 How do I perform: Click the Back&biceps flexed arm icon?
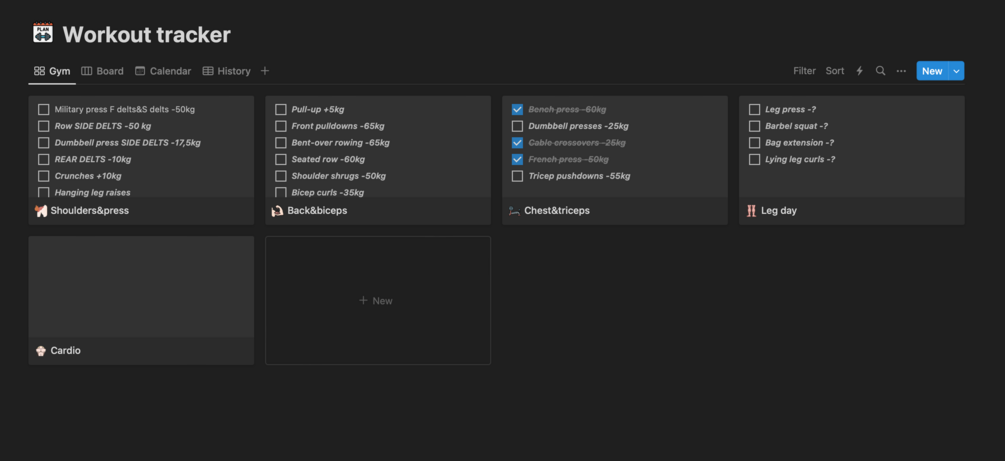pyautogui.click(x=278, y=210)
